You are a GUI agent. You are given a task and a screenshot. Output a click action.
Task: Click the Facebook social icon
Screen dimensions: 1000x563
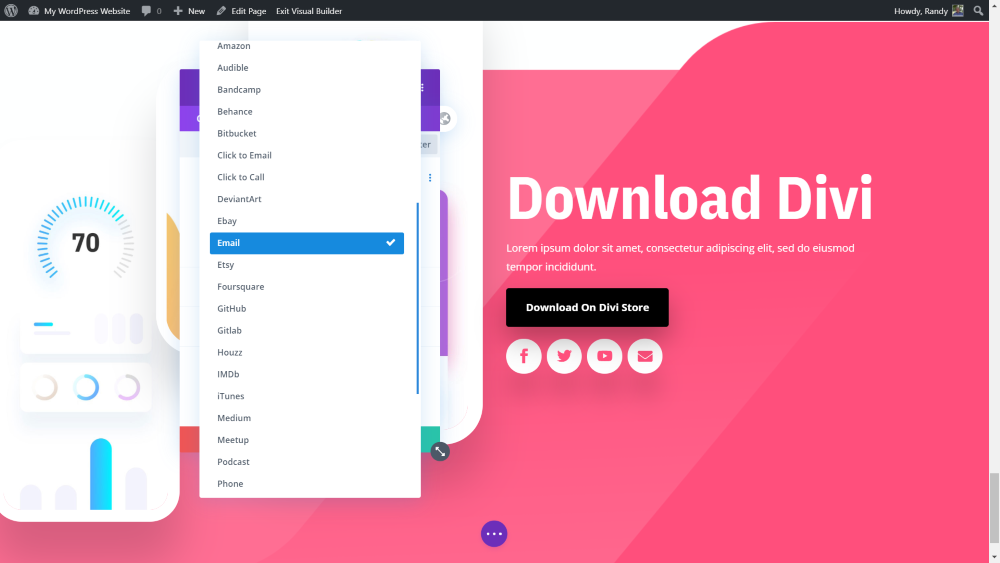click(x=524, y=356)
